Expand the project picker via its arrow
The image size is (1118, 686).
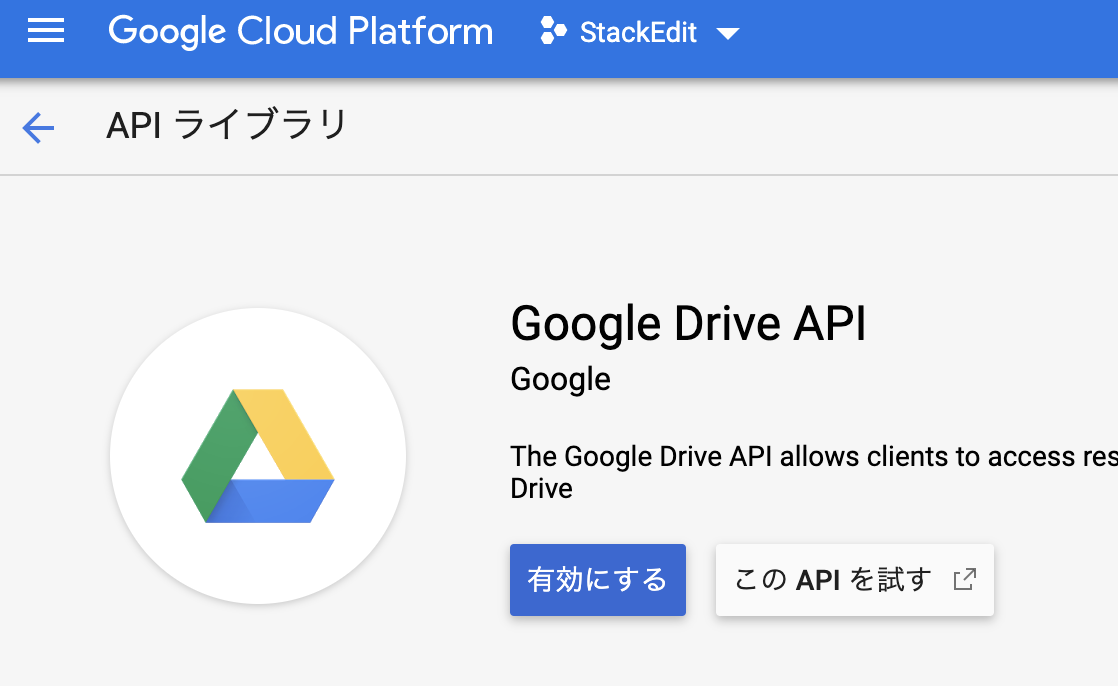(729, 32)
